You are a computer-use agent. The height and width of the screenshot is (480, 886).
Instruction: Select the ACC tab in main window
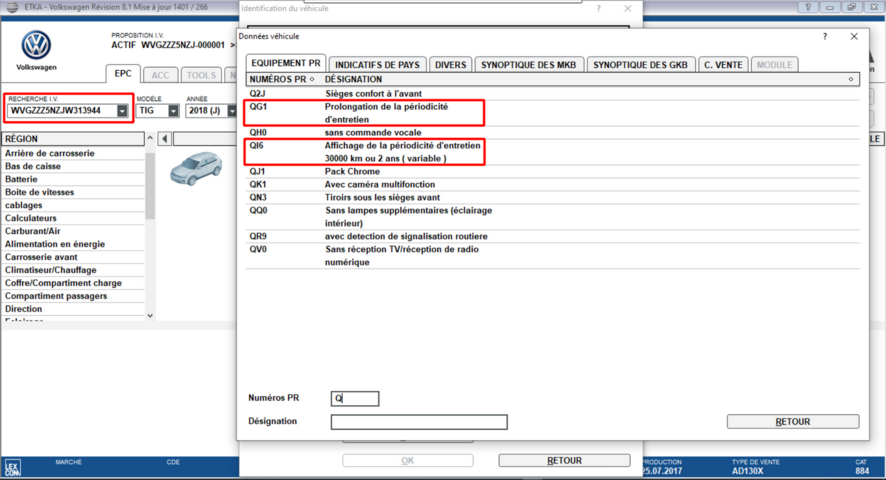[160, 75]
